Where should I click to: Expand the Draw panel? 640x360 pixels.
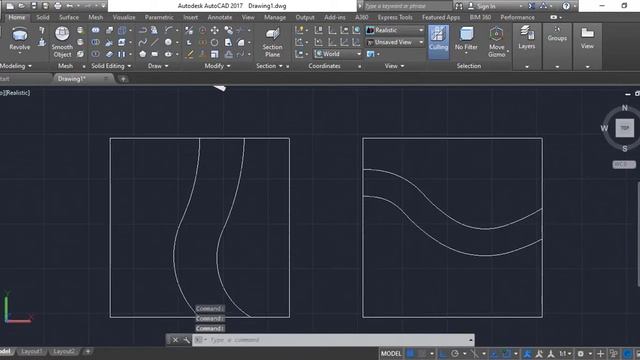pyautogui.click(x=158, y=66)
